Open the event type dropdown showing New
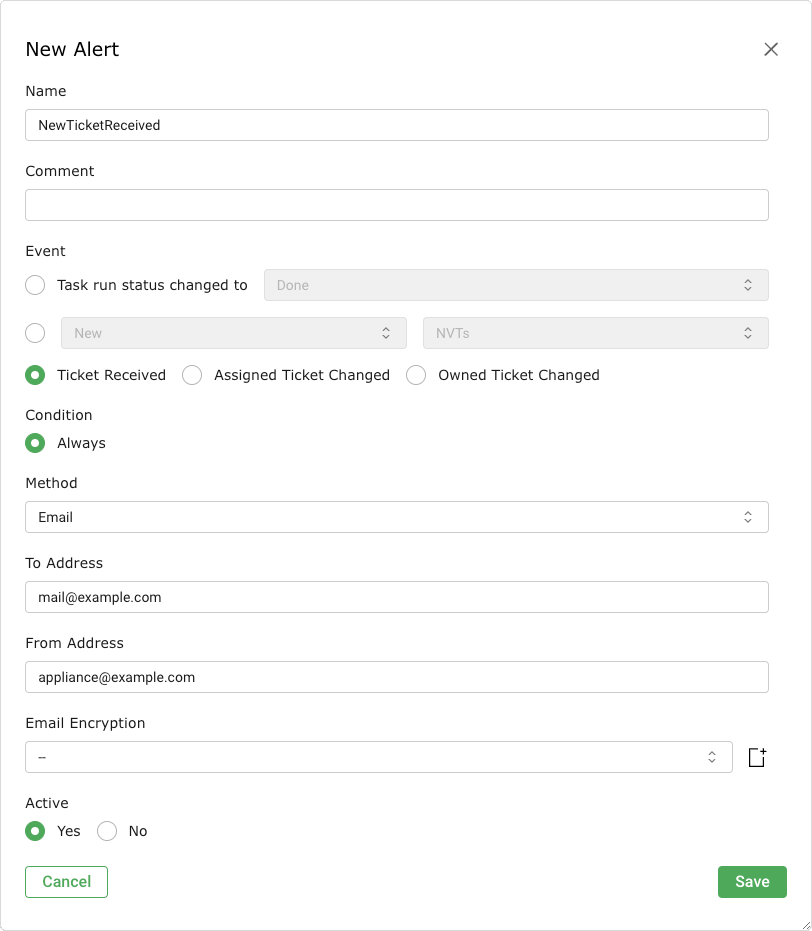 pos(234,333)
